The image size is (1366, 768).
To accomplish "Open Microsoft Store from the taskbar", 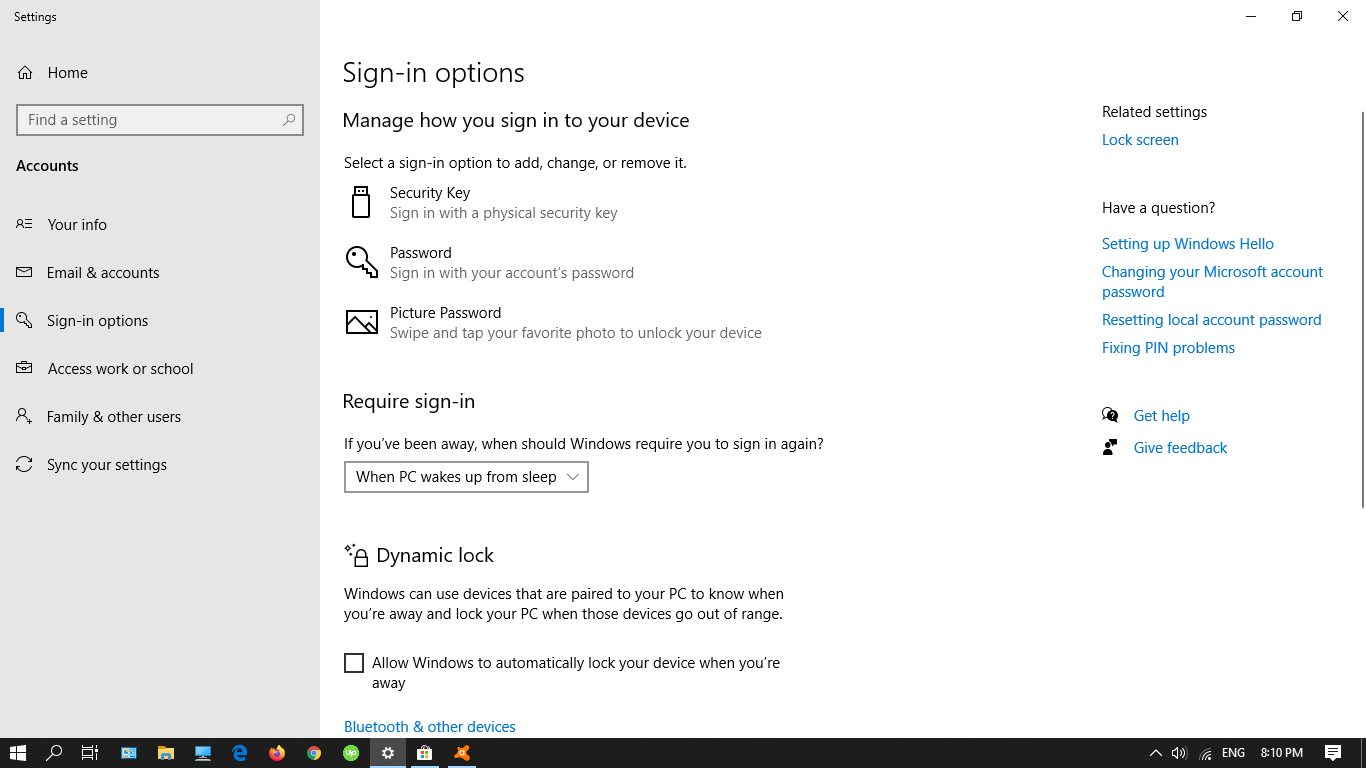I will coord(424,753).
